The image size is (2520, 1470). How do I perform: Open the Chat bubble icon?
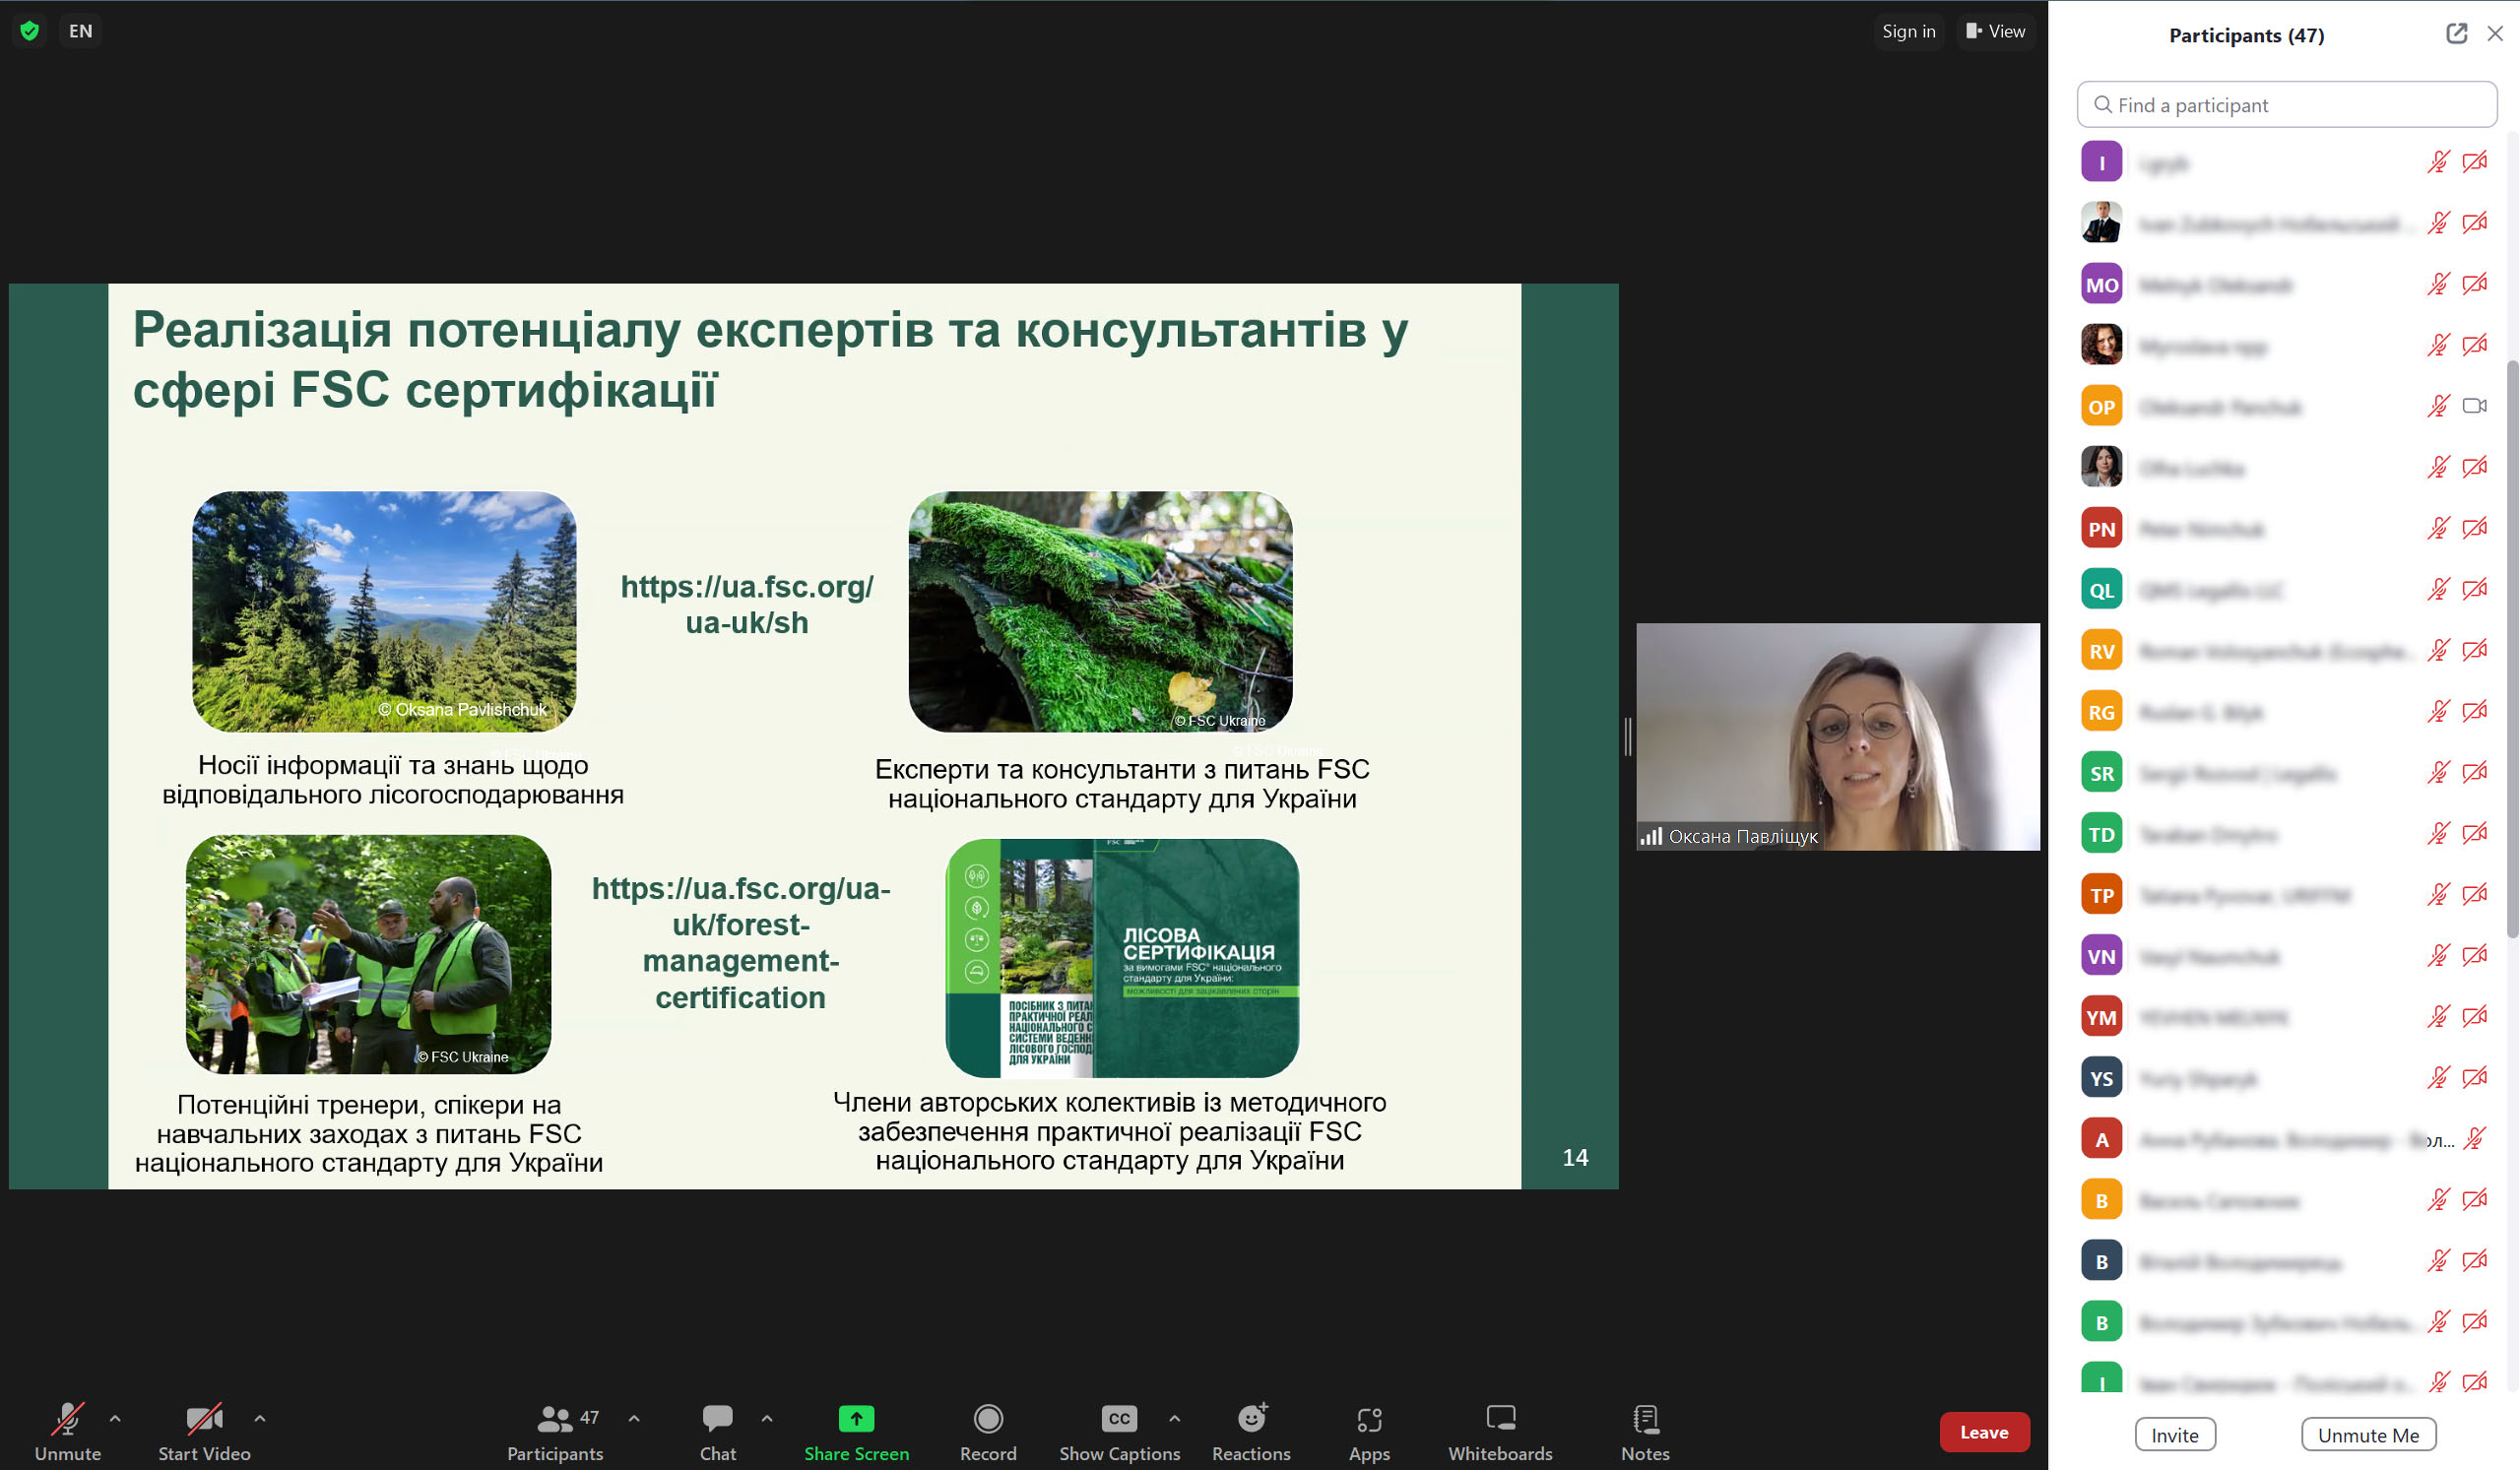[x=717, y=1418]
